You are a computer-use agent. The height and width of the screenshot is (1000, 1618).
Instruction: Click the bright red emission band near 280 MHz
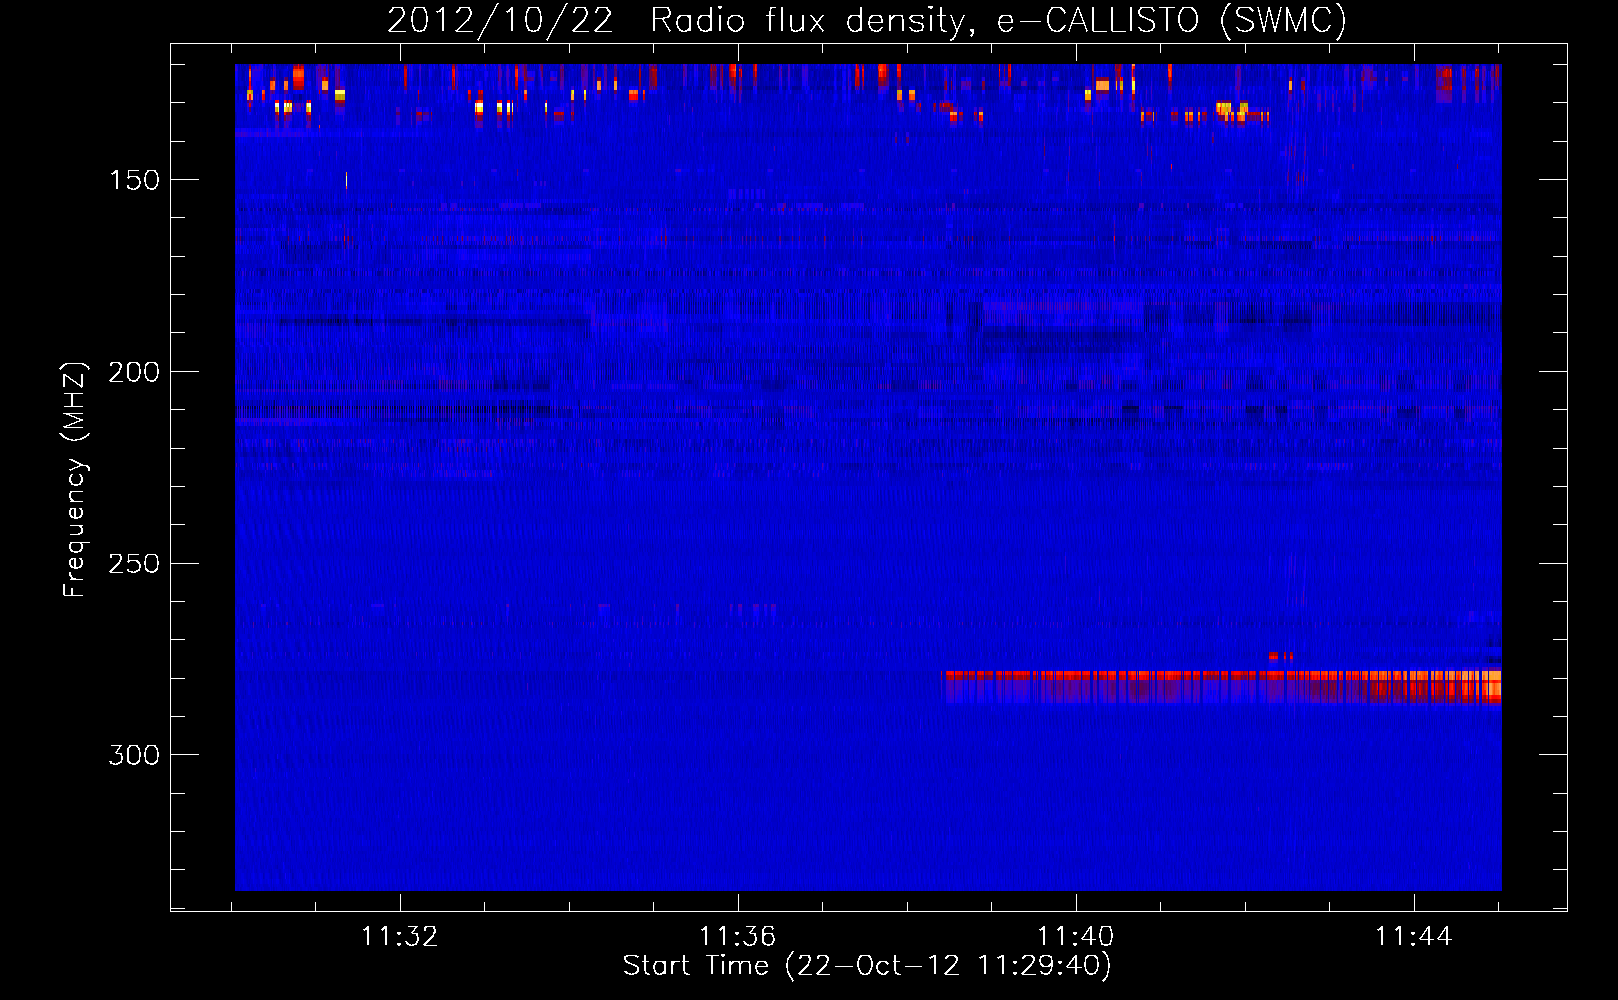coord(1223,686)
